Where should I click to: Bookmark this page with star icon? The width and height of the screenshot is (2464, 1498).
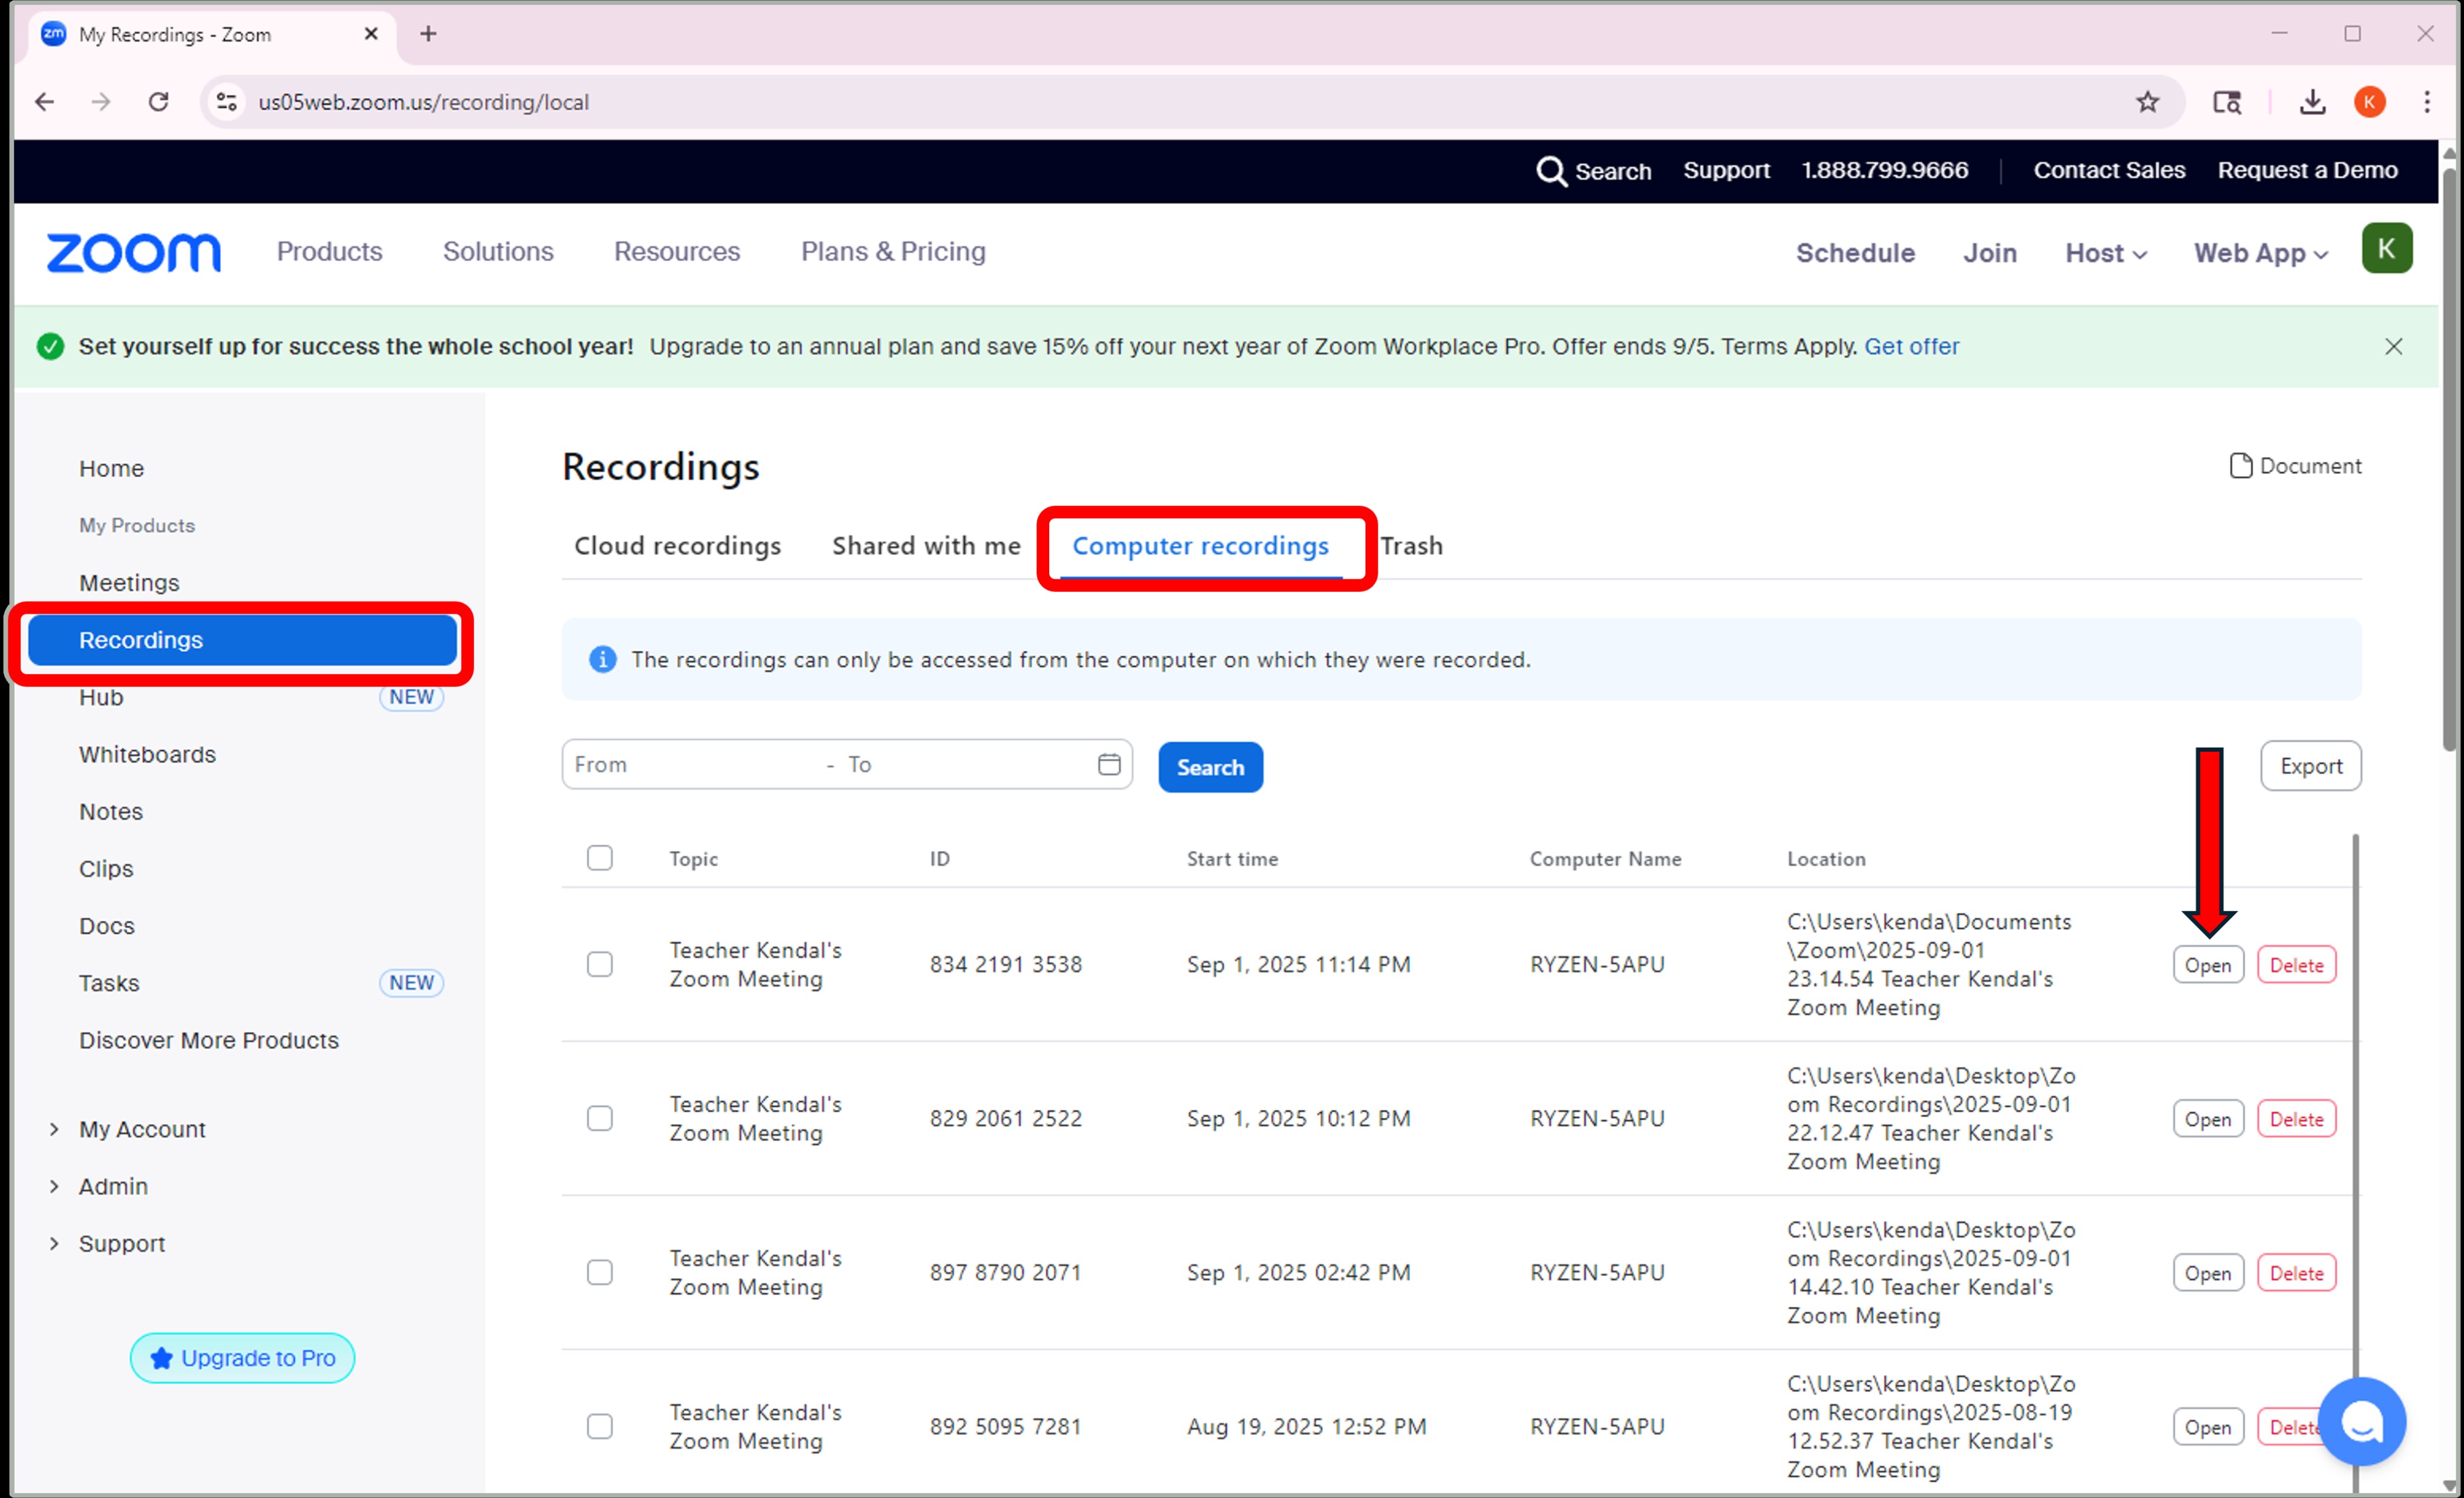2147,102
